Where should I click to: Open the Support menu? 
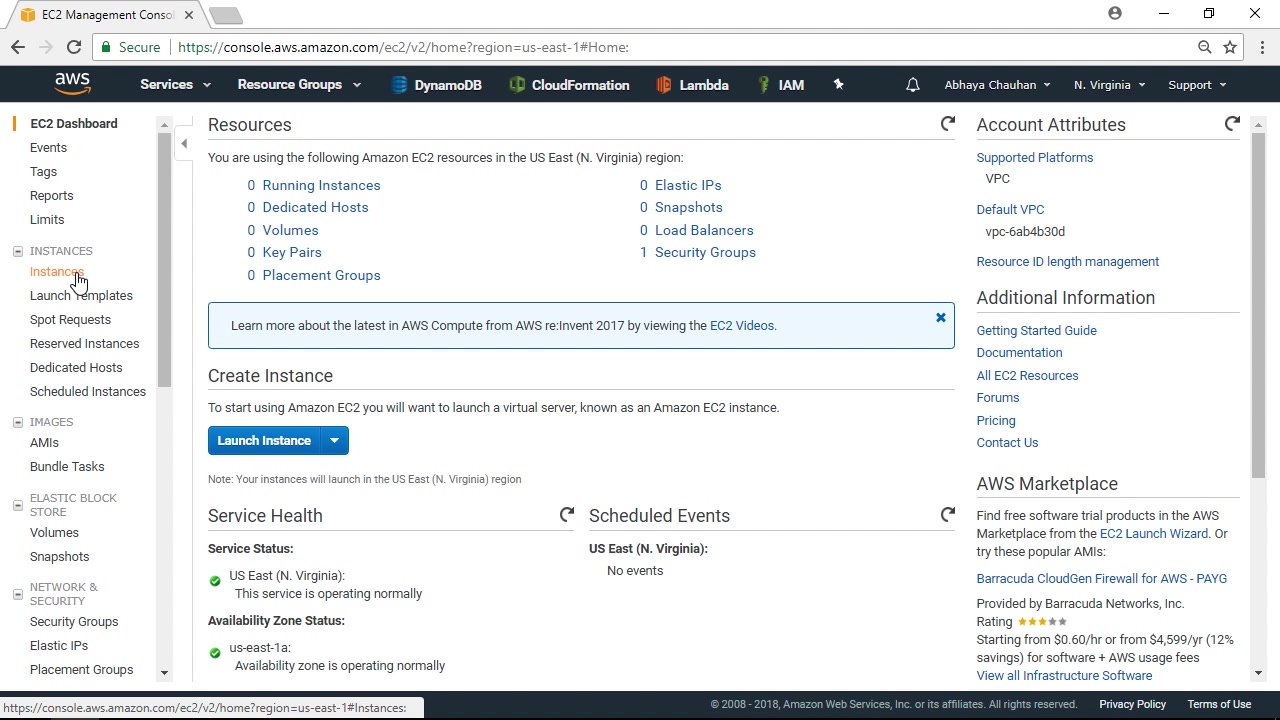click(1196, 85)
